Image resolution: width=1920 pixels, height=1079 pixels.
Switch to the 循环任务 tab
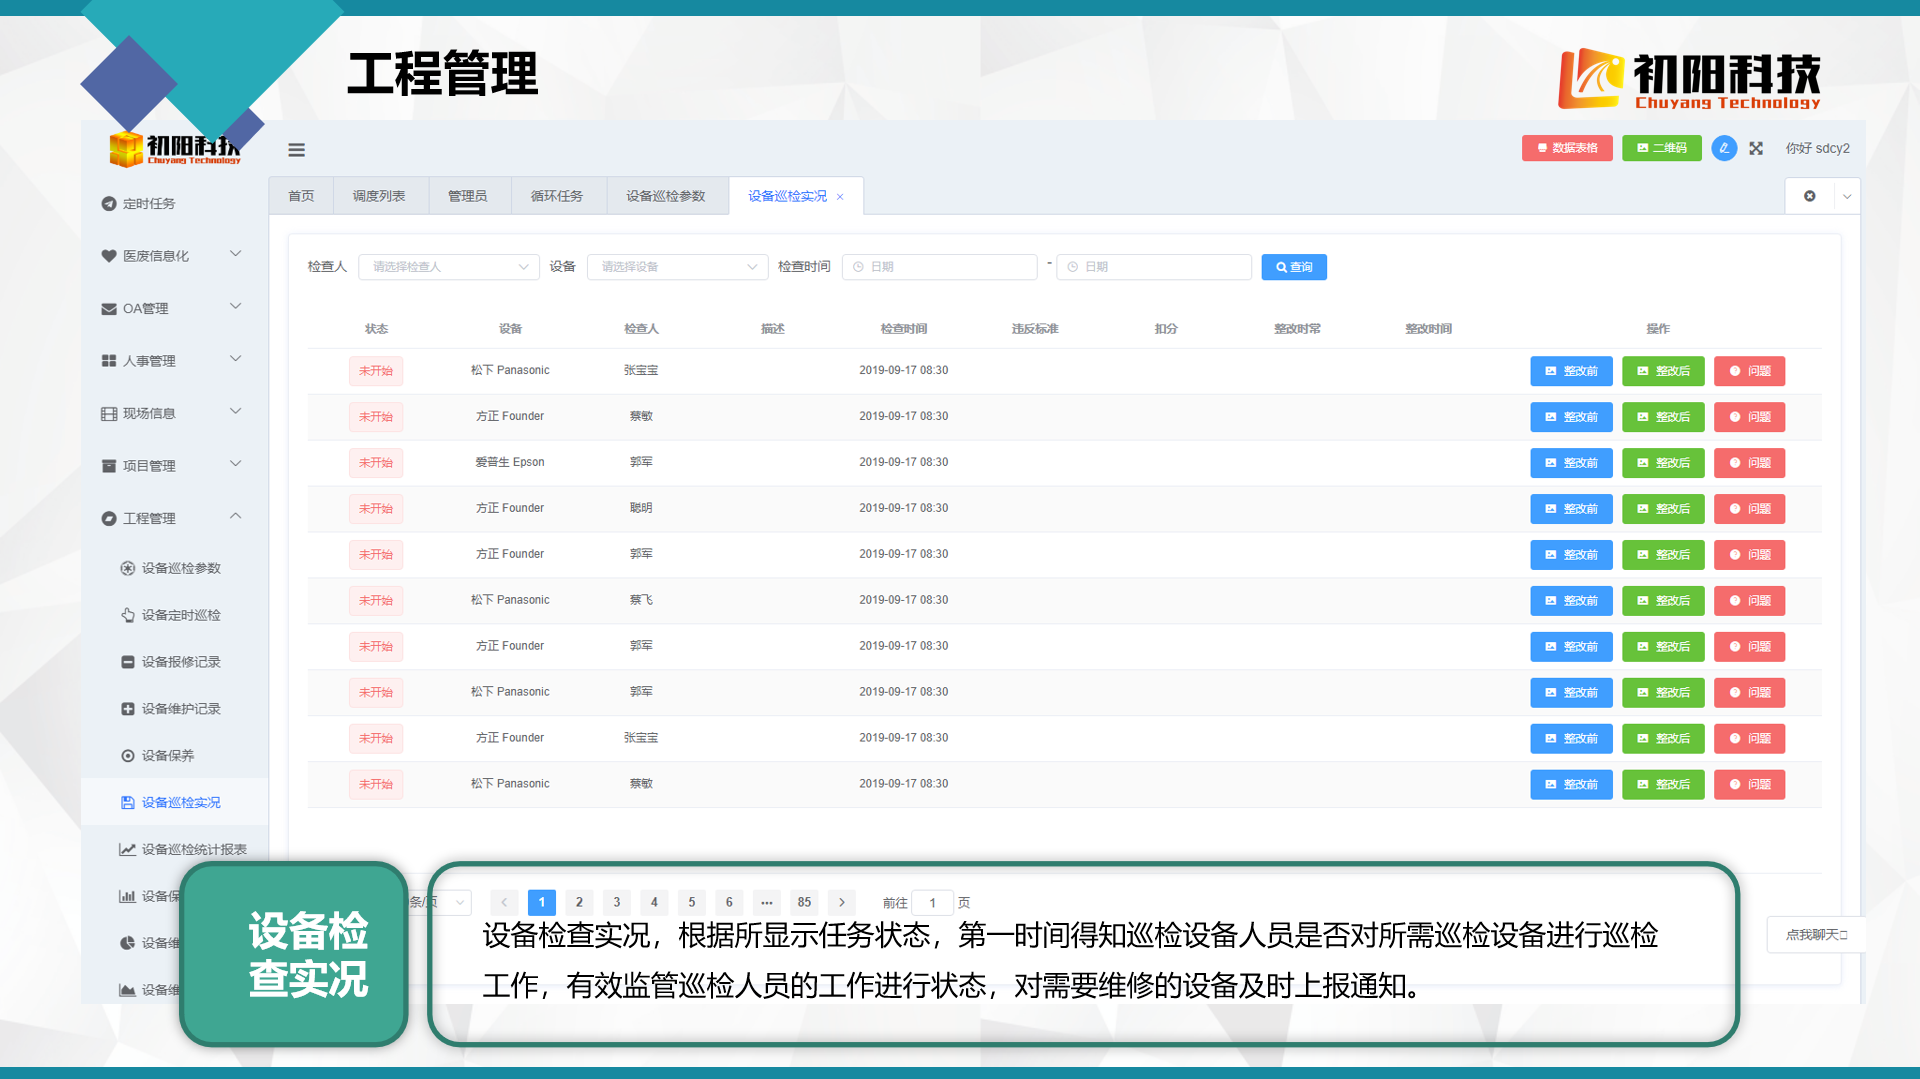pos(557,196)
